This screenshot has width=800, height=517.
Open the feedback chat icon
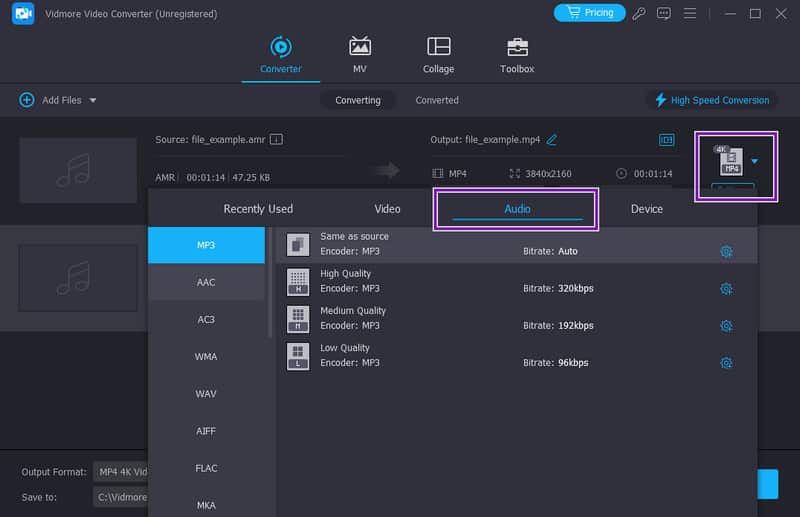pos(664,13)
